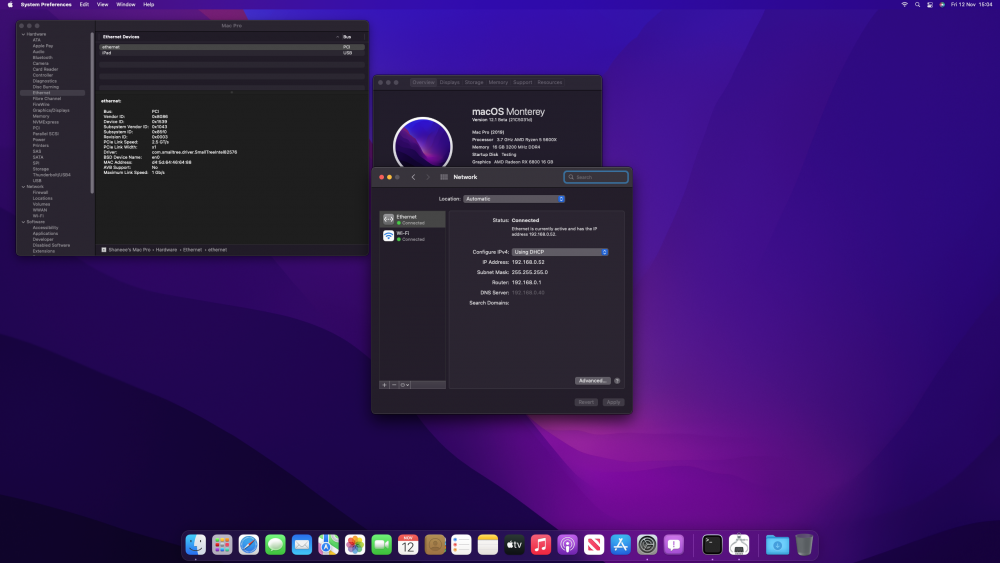
Task: Remove network service with minus button
Action: point(393,385)
